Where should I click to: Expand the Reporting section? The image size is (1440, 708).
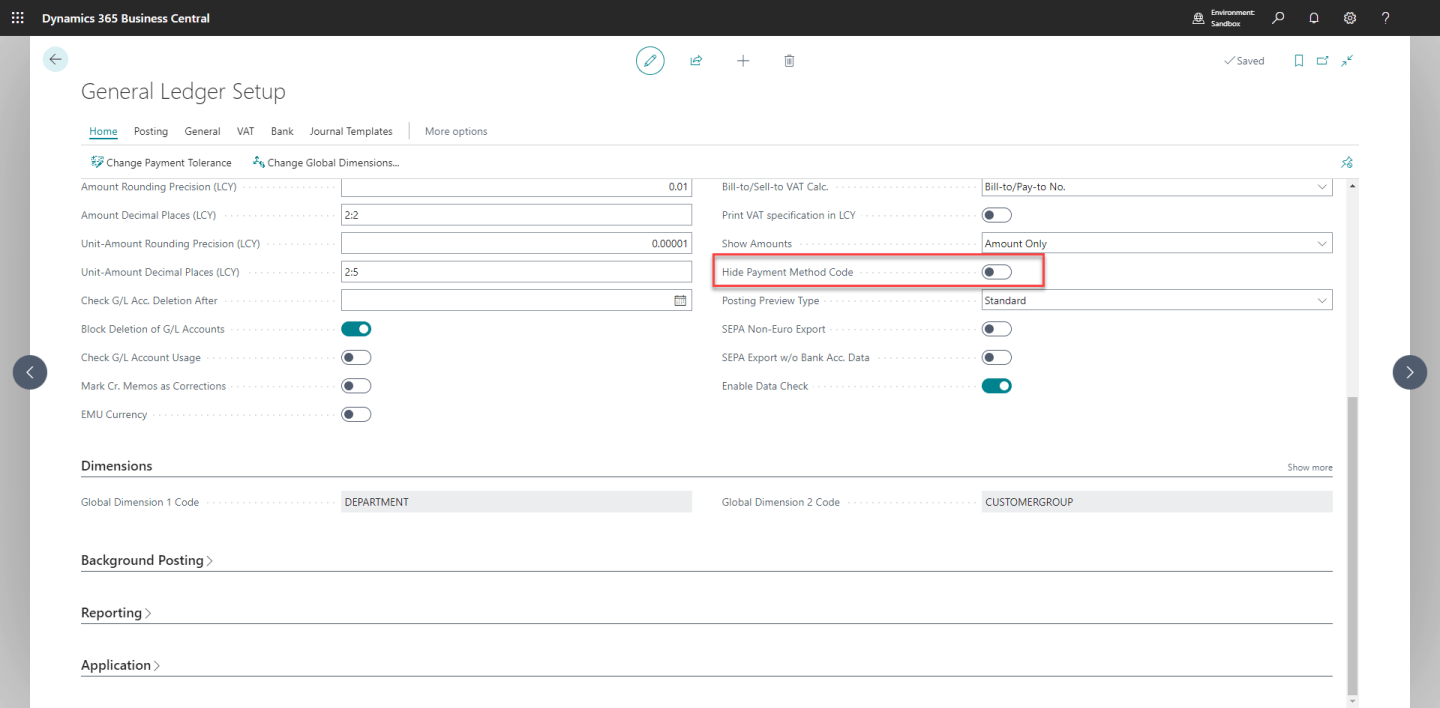(116, 613)
